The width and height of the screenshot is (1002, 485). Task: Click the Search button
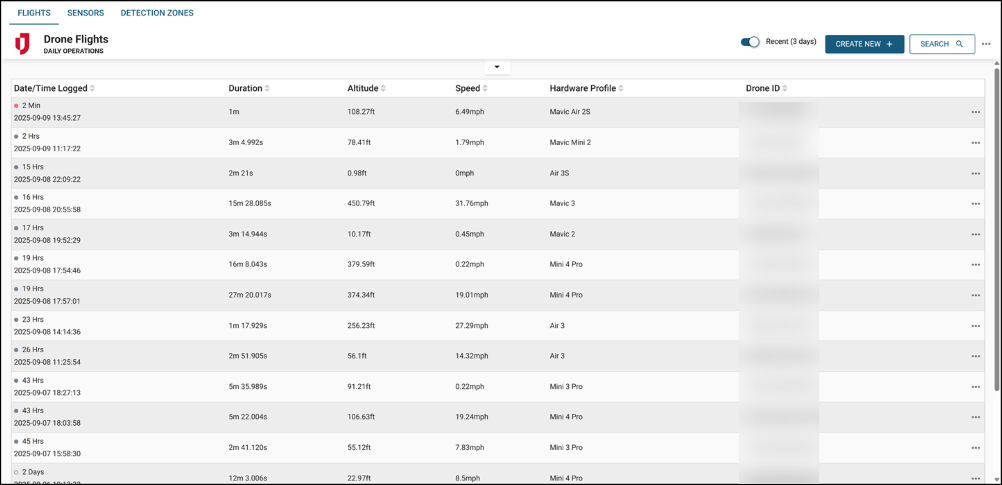point(941,44)
